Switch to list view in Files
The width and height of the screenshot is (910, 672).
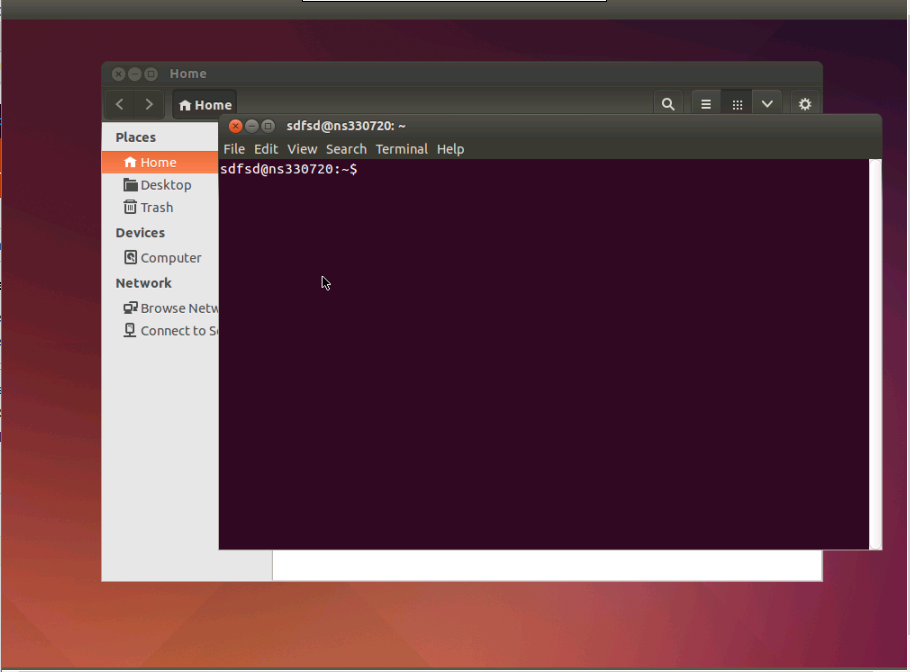click(x=706, y=104)
